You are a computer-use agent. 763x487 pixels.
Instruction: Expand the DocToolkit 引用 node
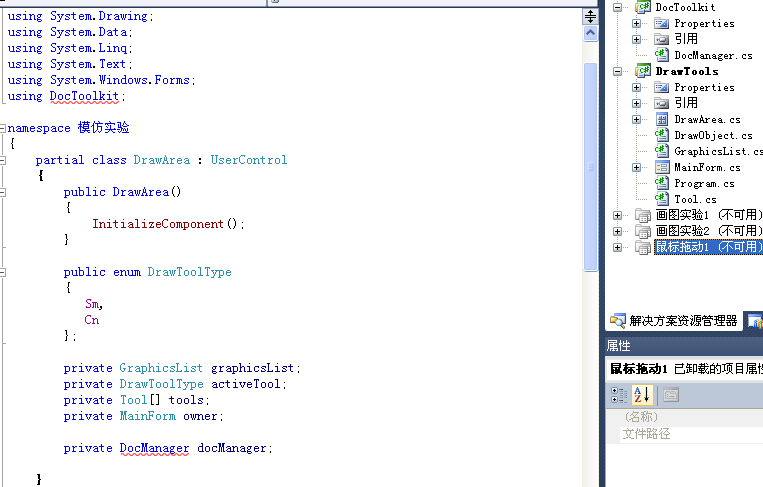636,39
